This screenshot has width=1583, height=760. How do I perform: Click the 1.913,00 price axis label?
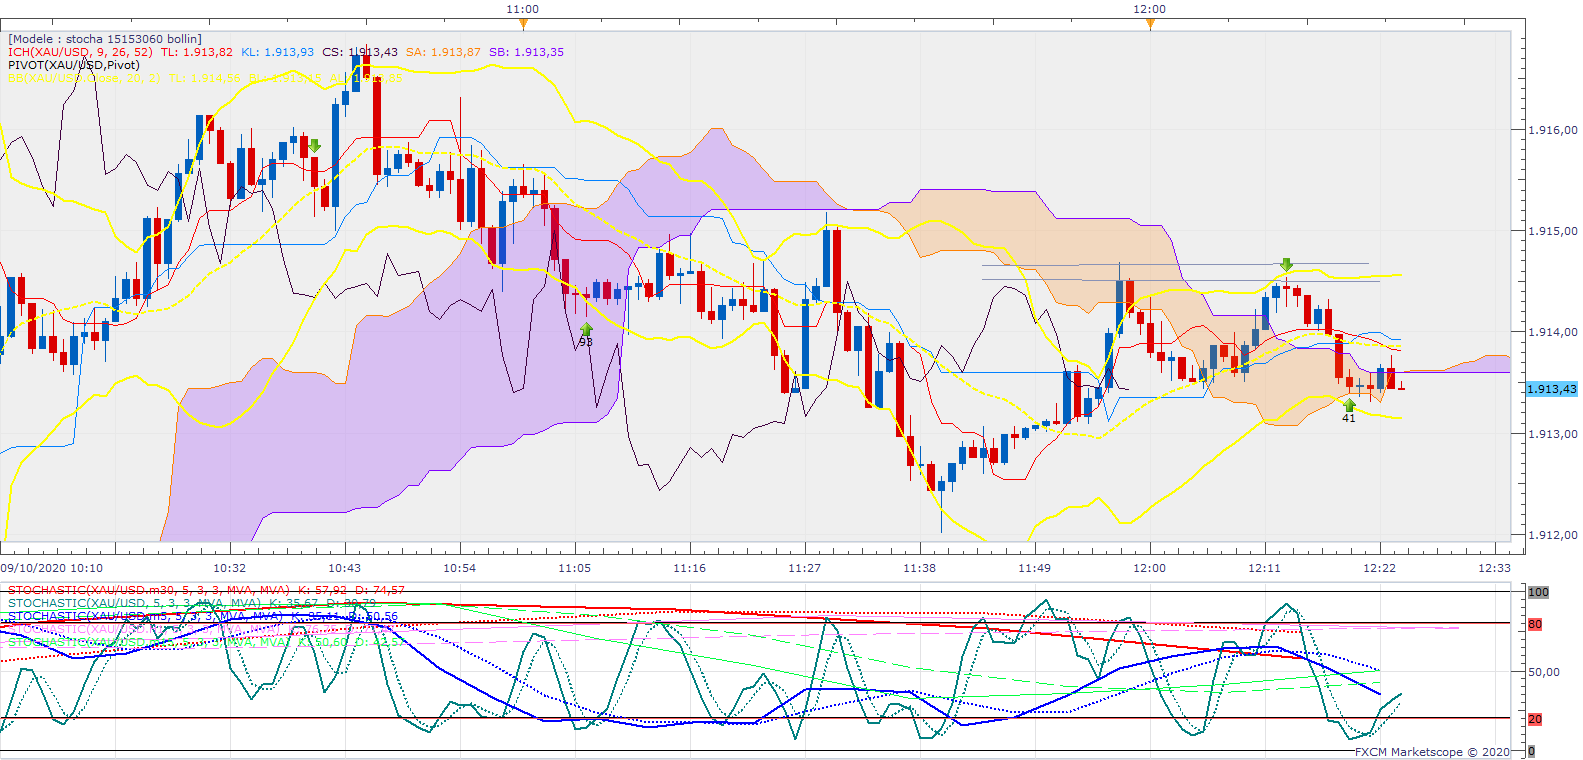tap(1553, 434)
